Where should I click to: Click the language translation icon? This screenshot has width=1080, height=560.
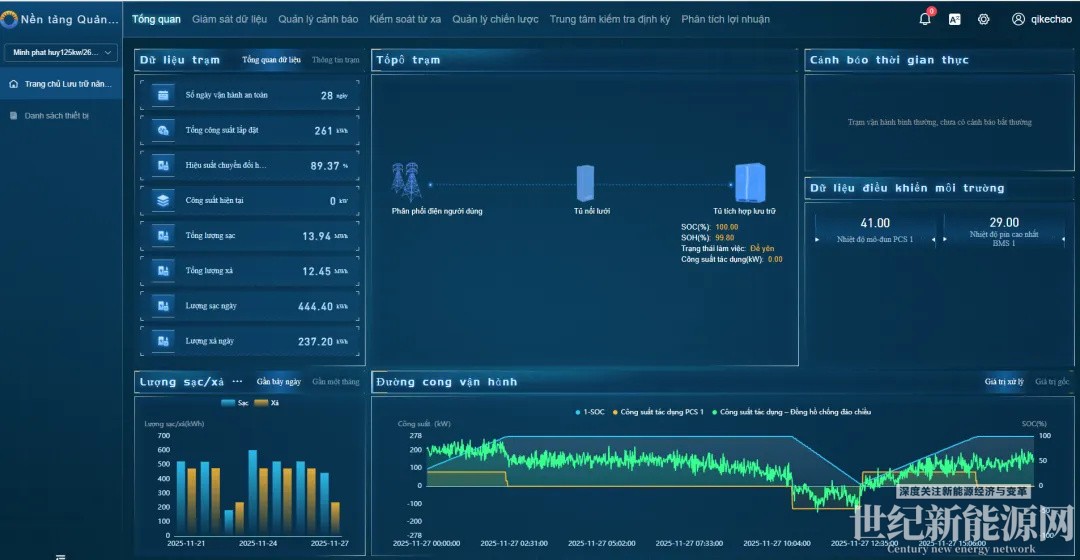954,19
